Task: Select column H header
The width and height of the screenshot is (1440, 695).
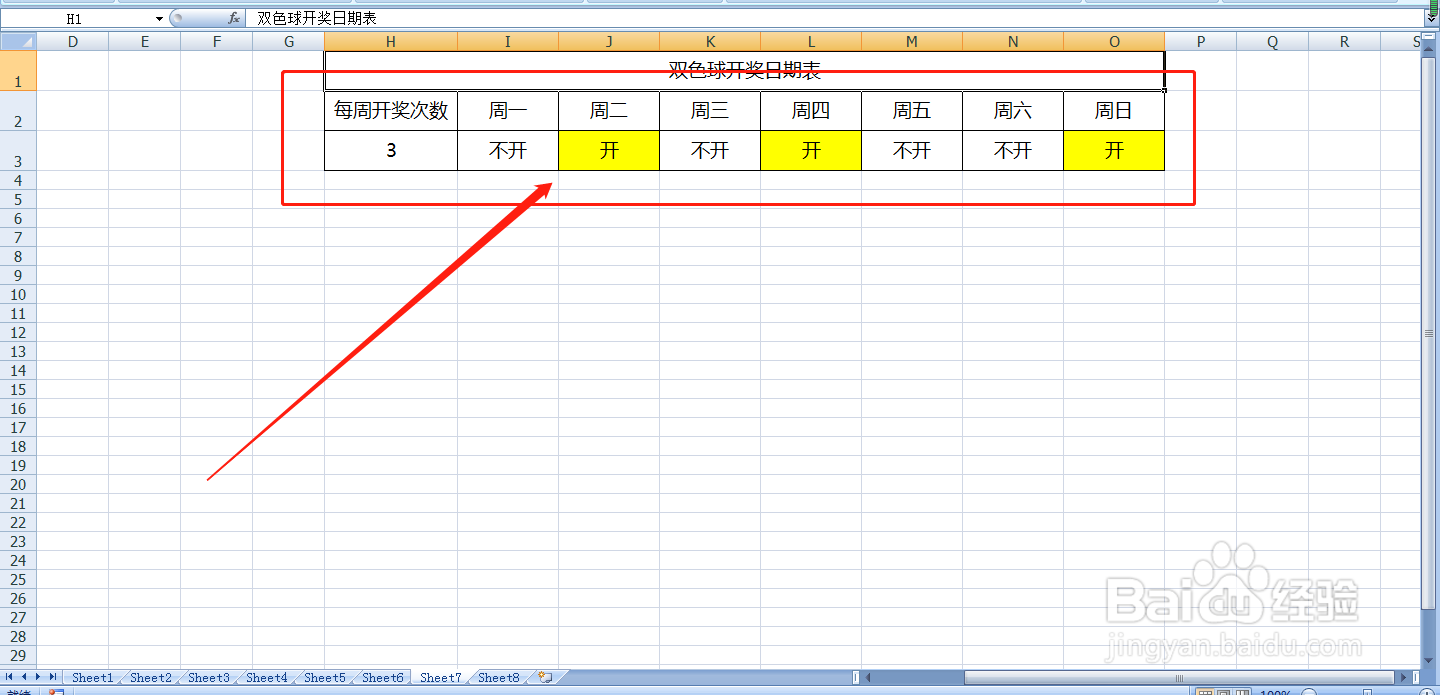Action: (x=391, y=41)
